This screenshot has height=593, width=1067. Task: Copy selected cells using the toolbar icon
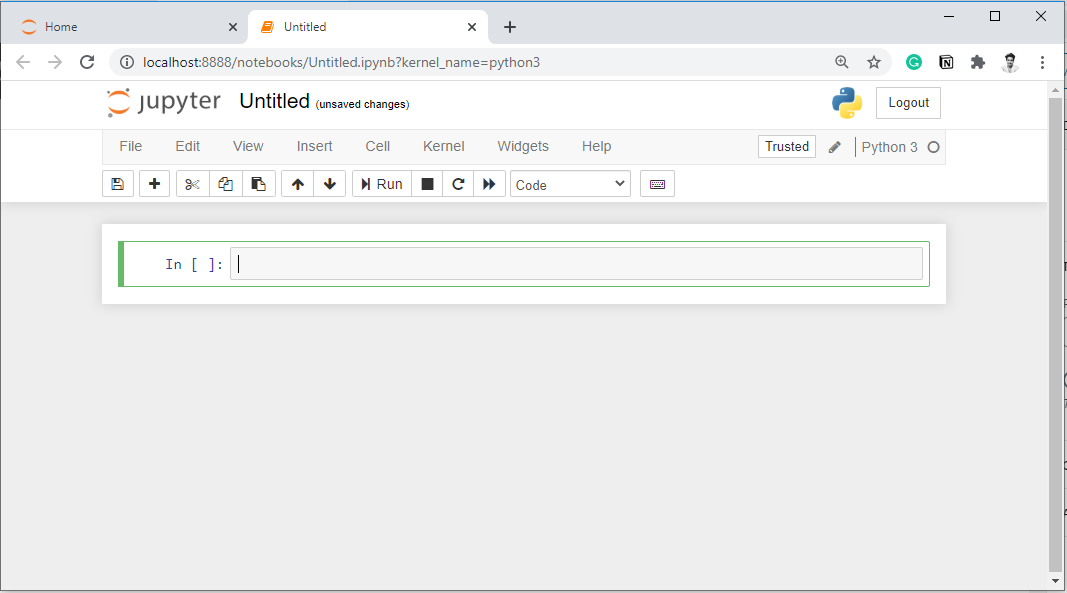point(226,184)
